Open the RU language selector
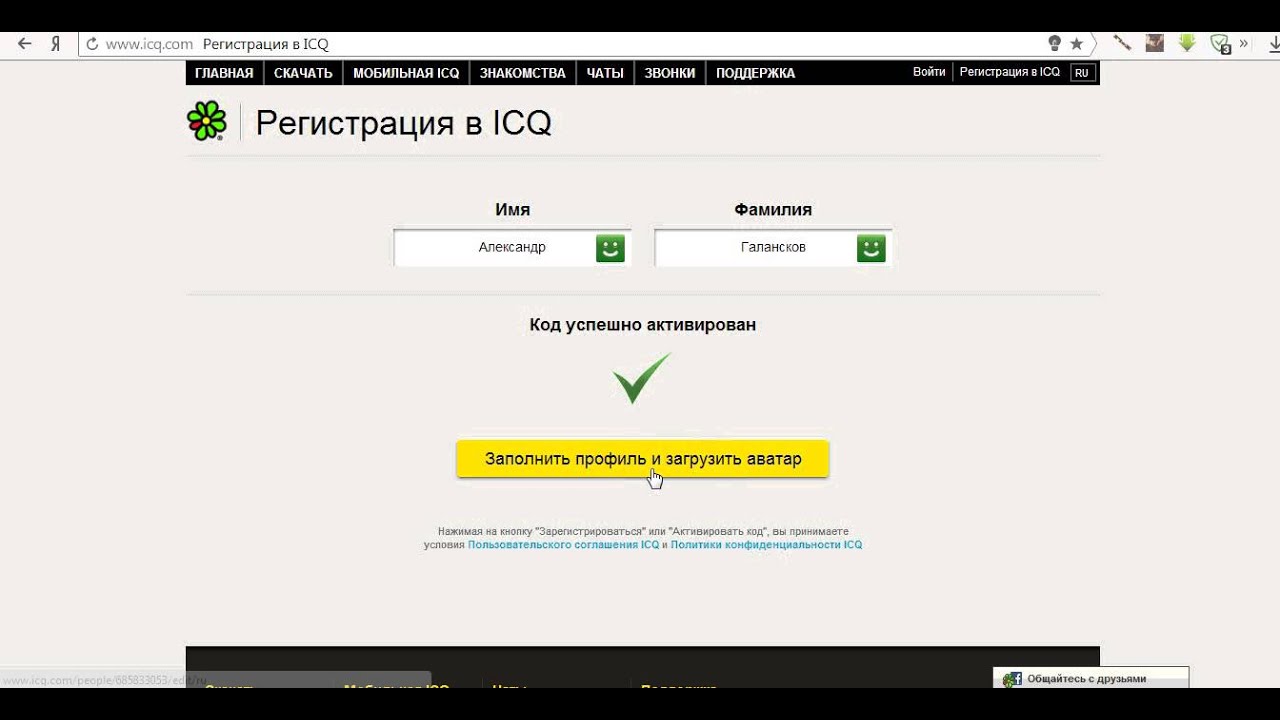This screenshot has height=720, width=1280. (x=1081, y=73)
